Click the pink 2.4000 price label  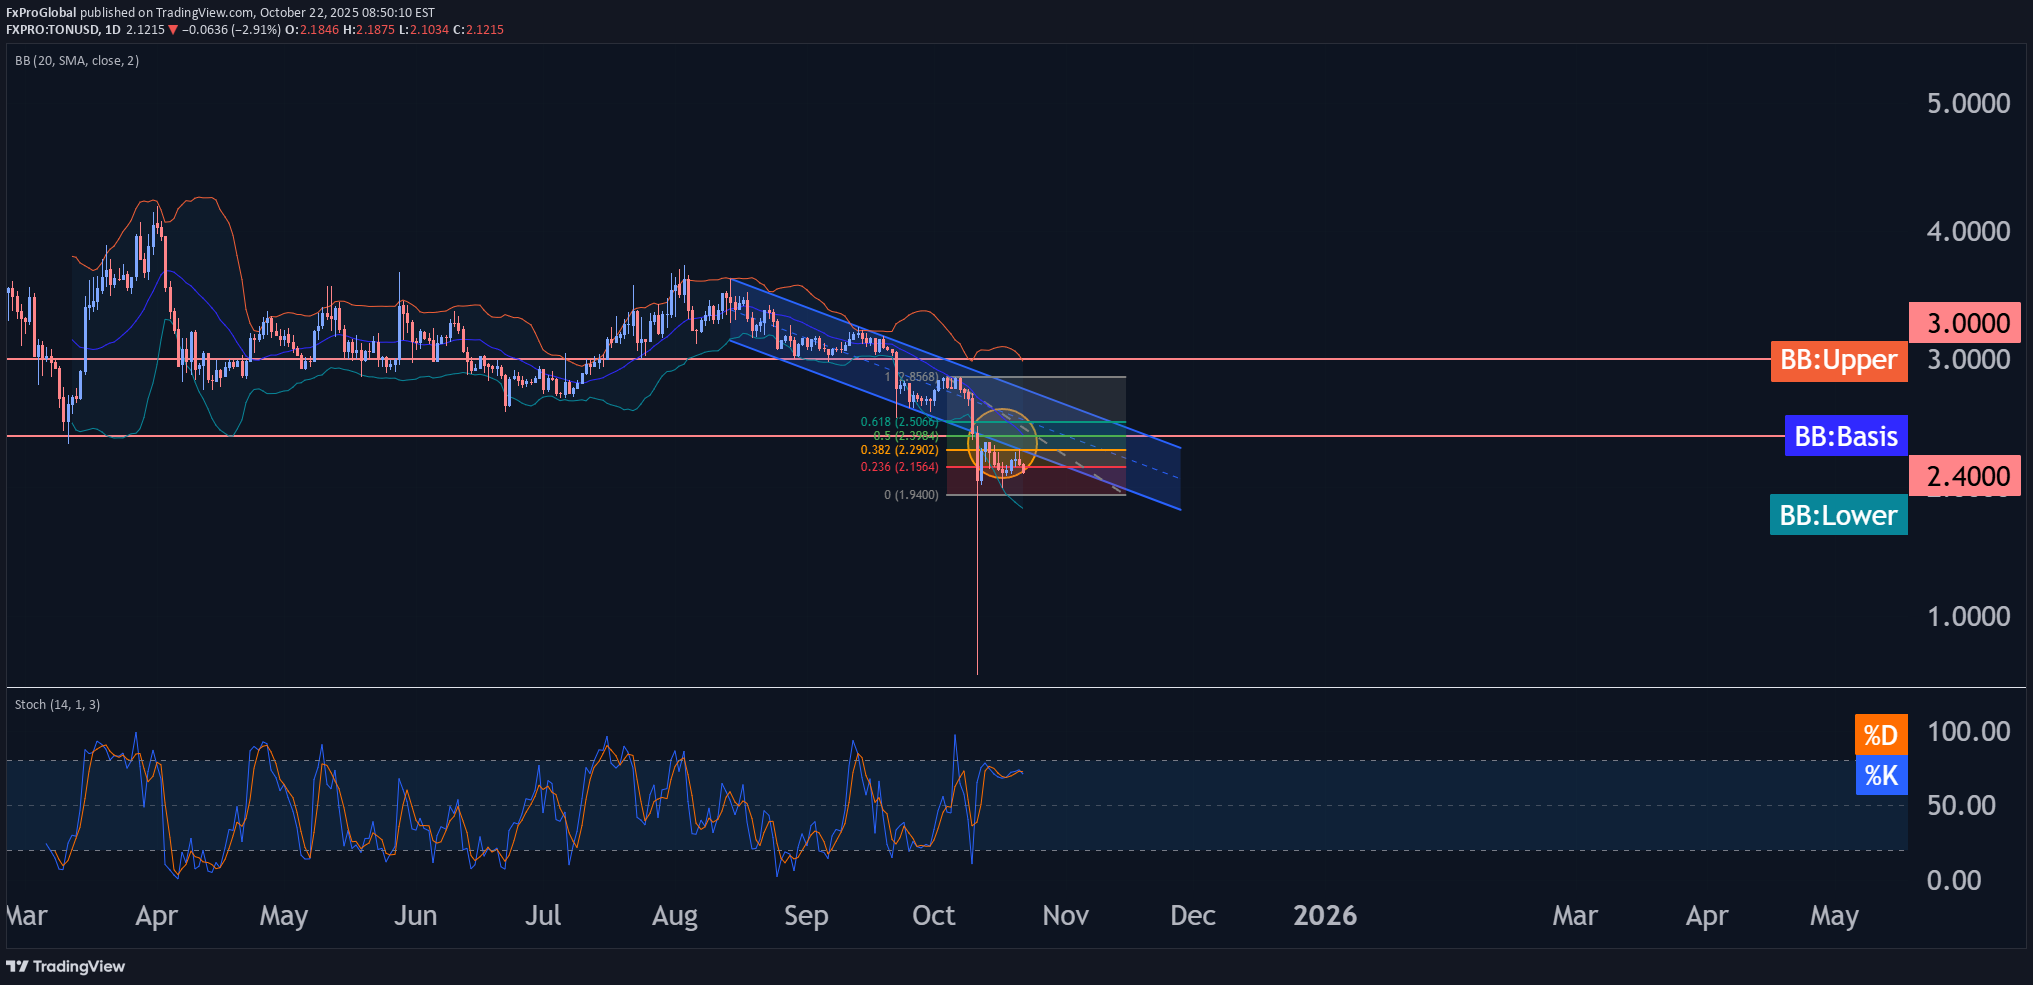click(x=1964, y=476)
